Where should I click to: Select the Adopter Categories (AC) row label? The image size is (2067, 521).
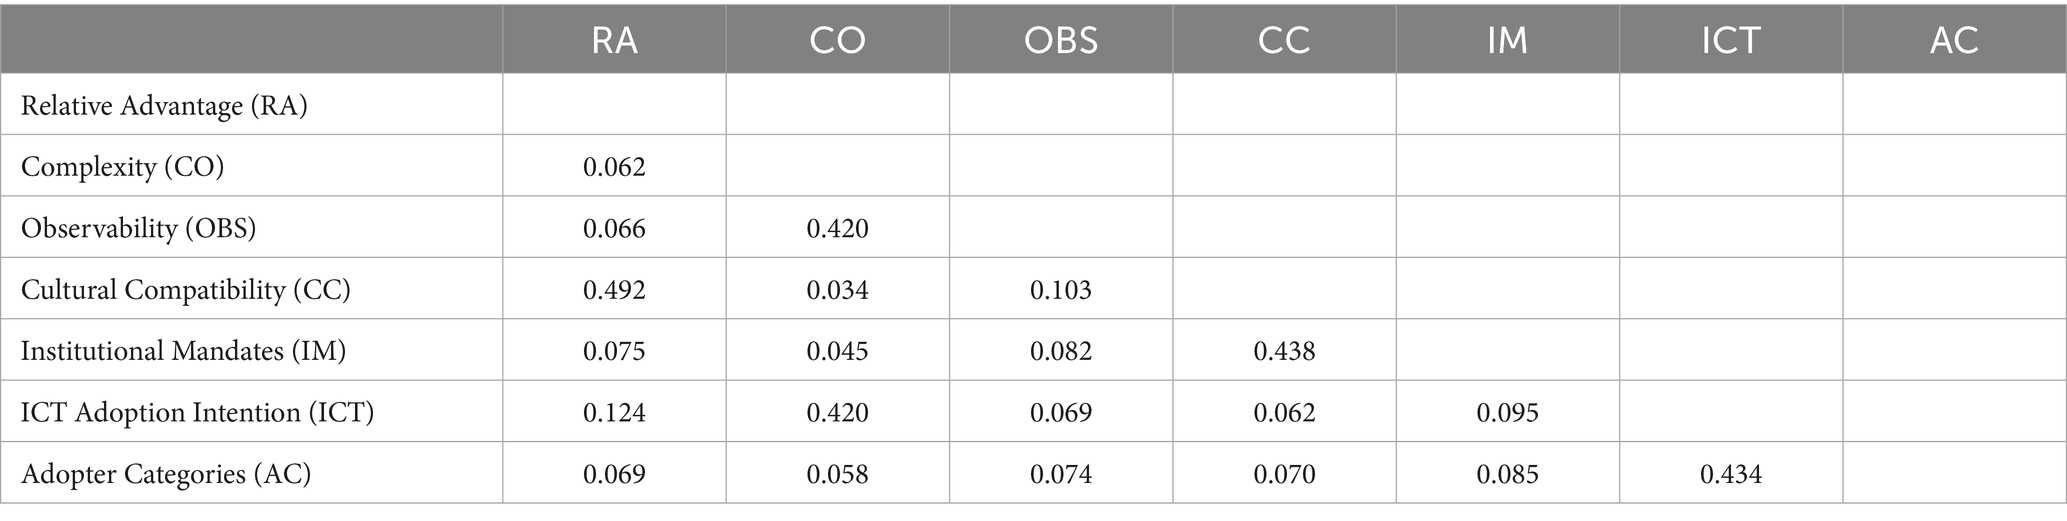(166, 473)
